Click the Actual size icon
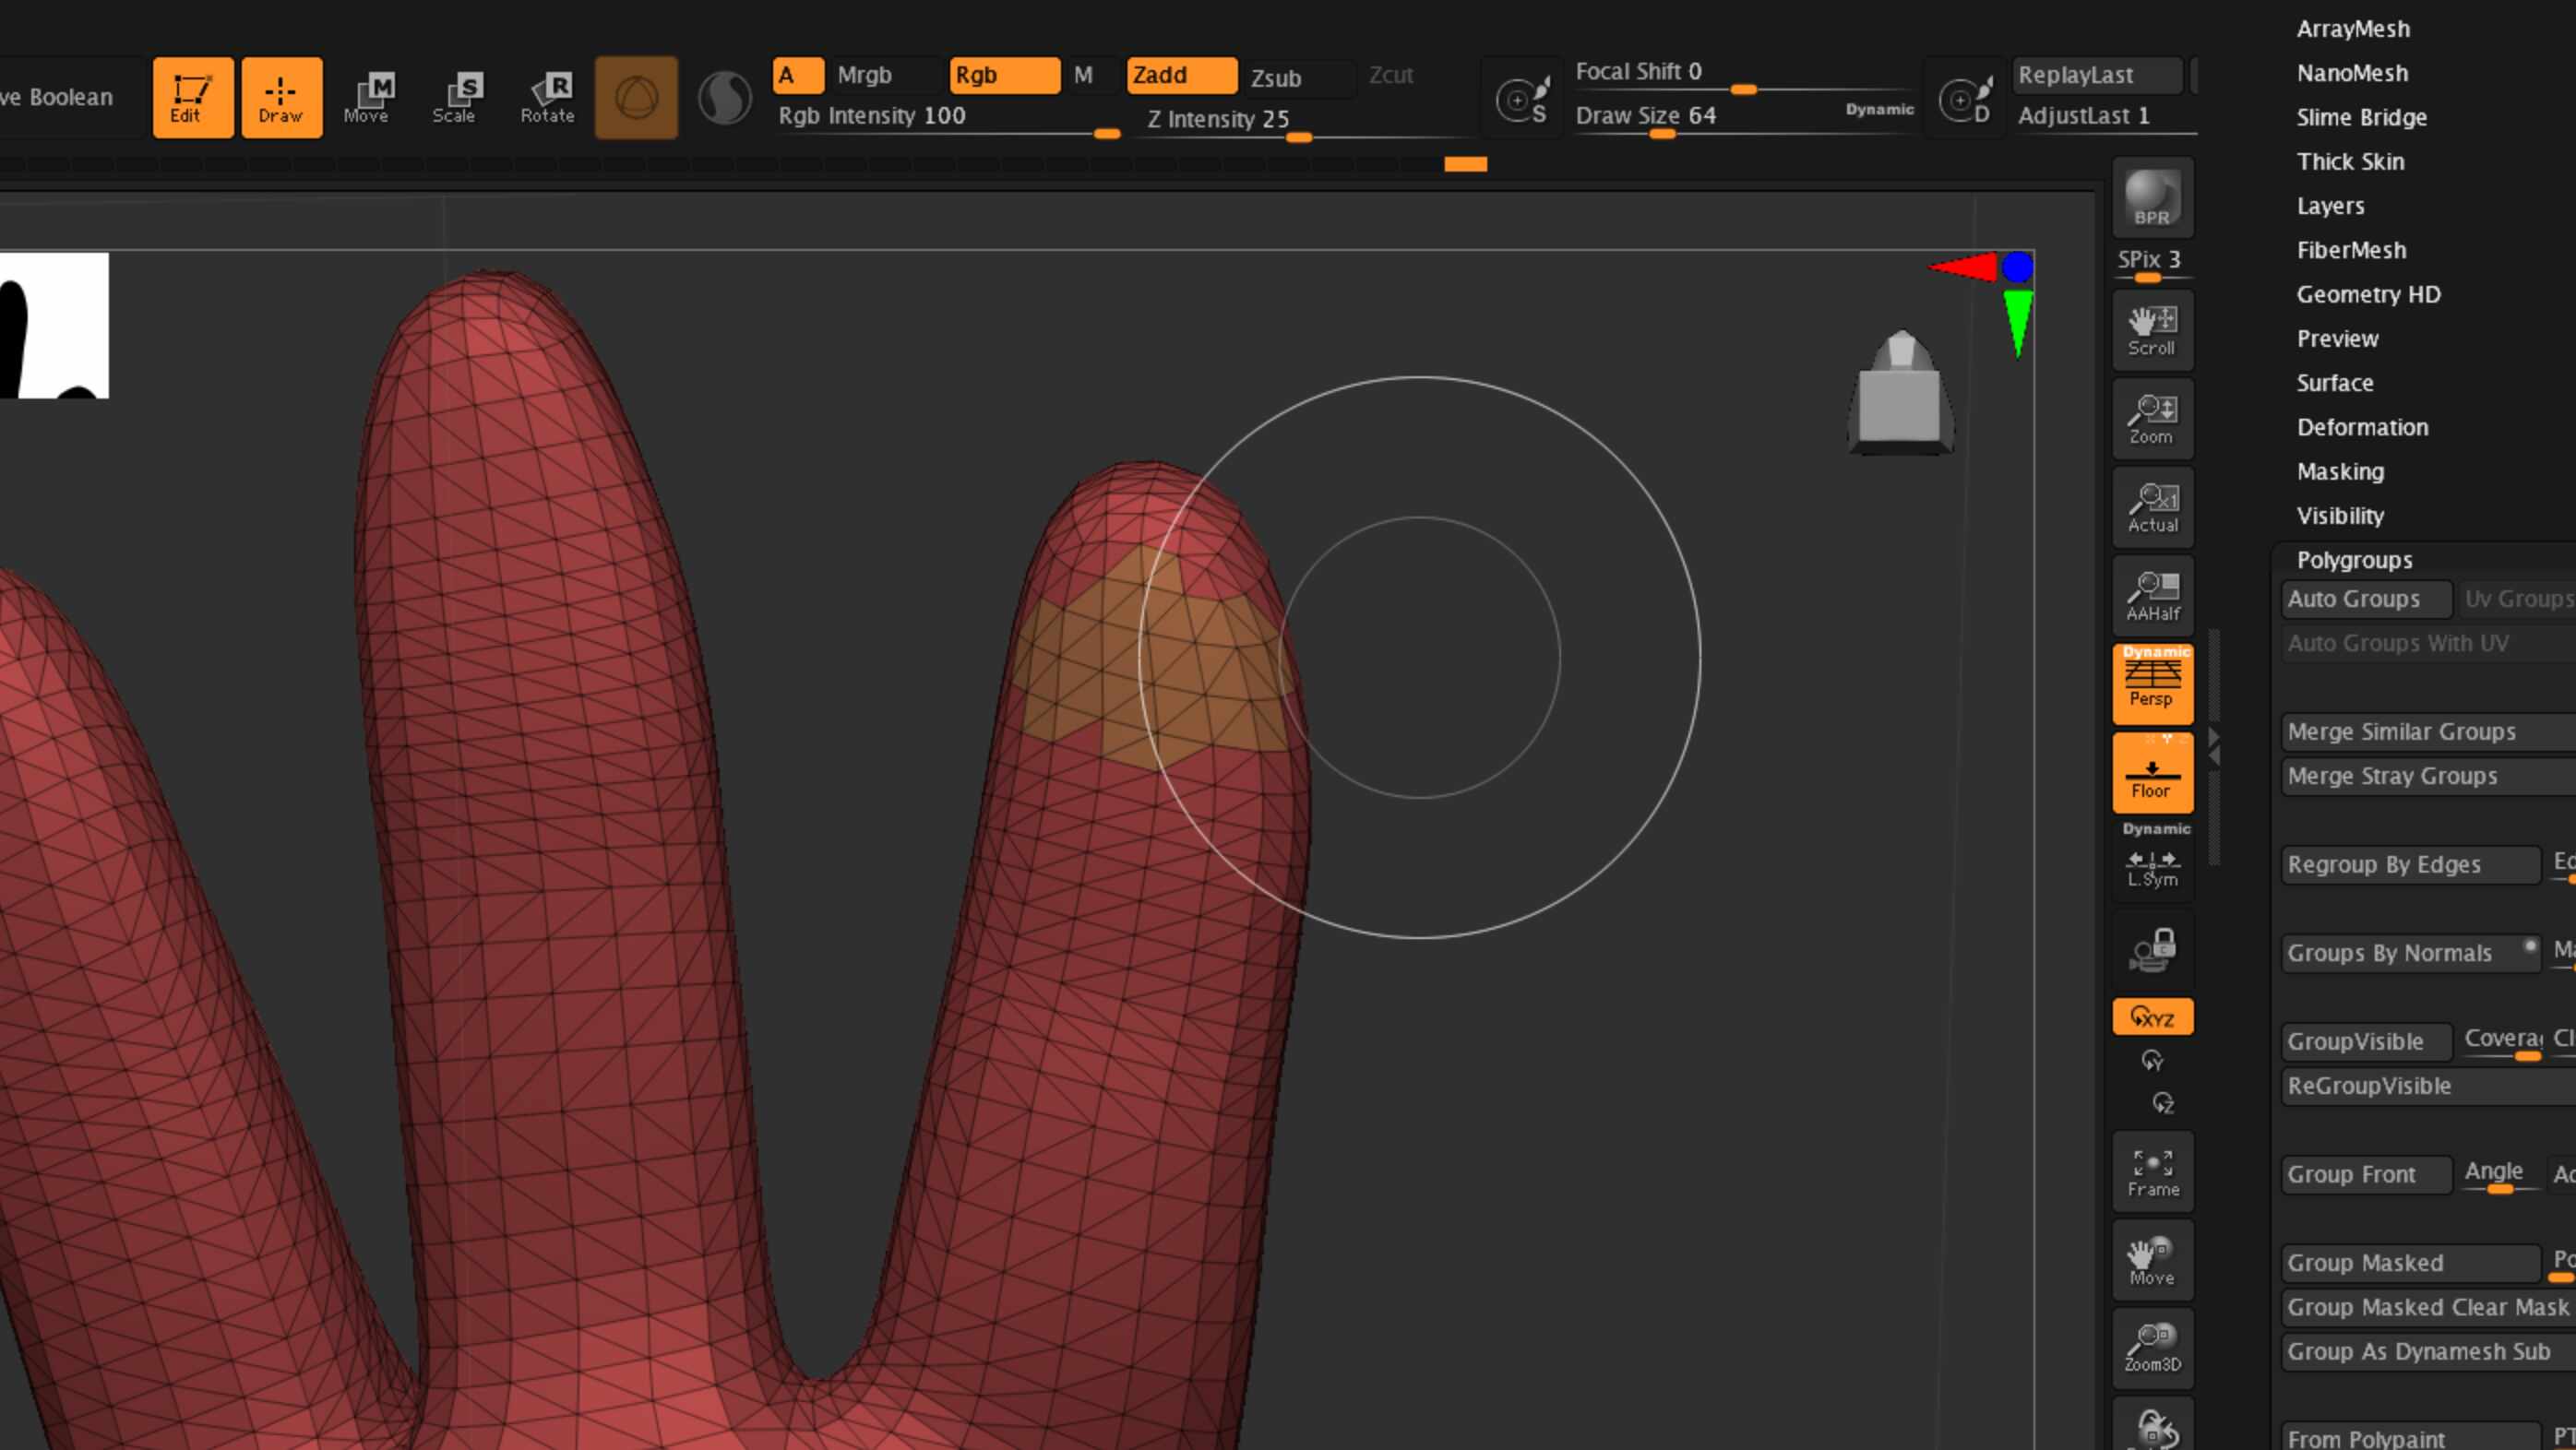2576x1450 pixels. coord(2152,507)
